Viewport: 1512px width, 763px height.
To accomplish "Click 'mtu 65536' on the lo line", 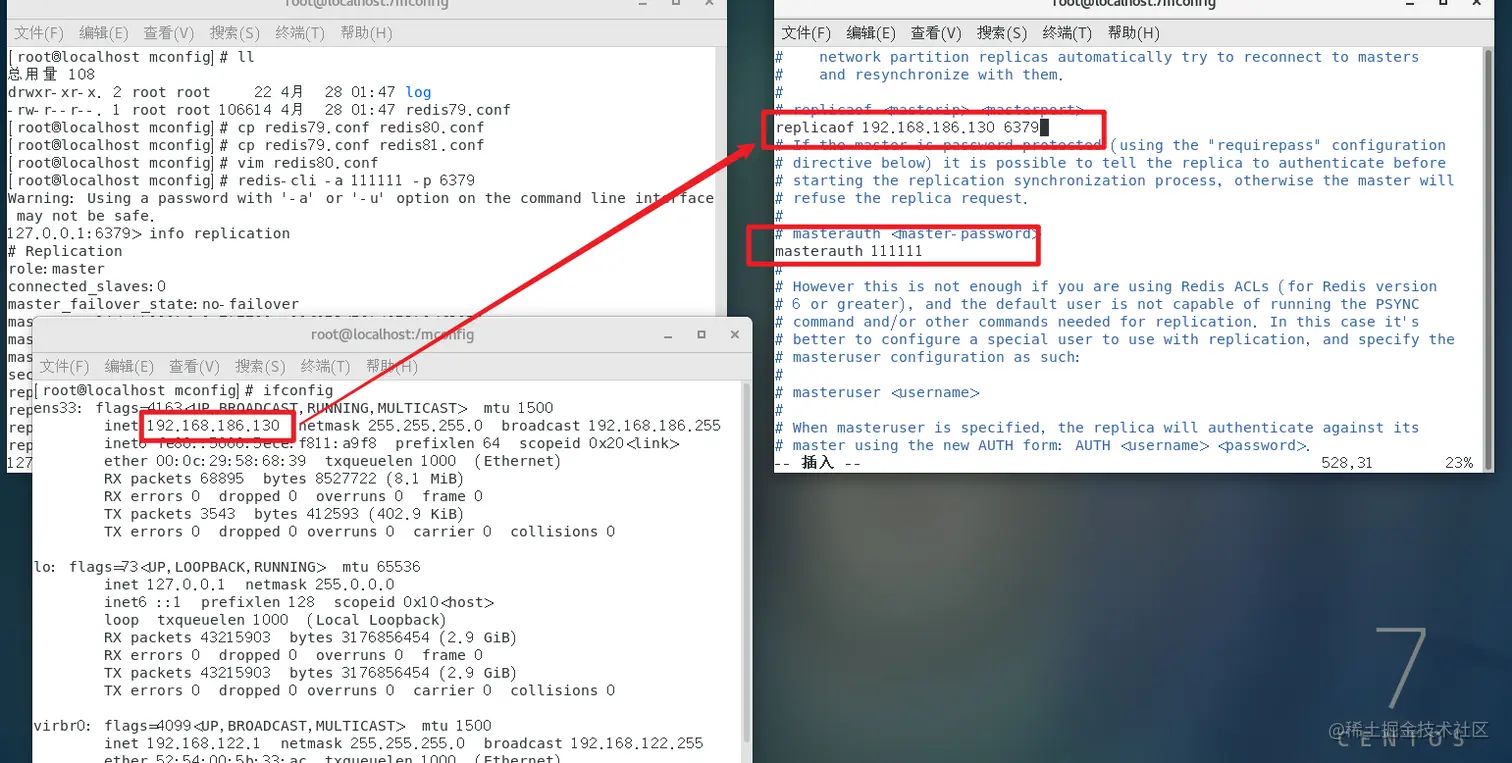I will pos(381,567).
